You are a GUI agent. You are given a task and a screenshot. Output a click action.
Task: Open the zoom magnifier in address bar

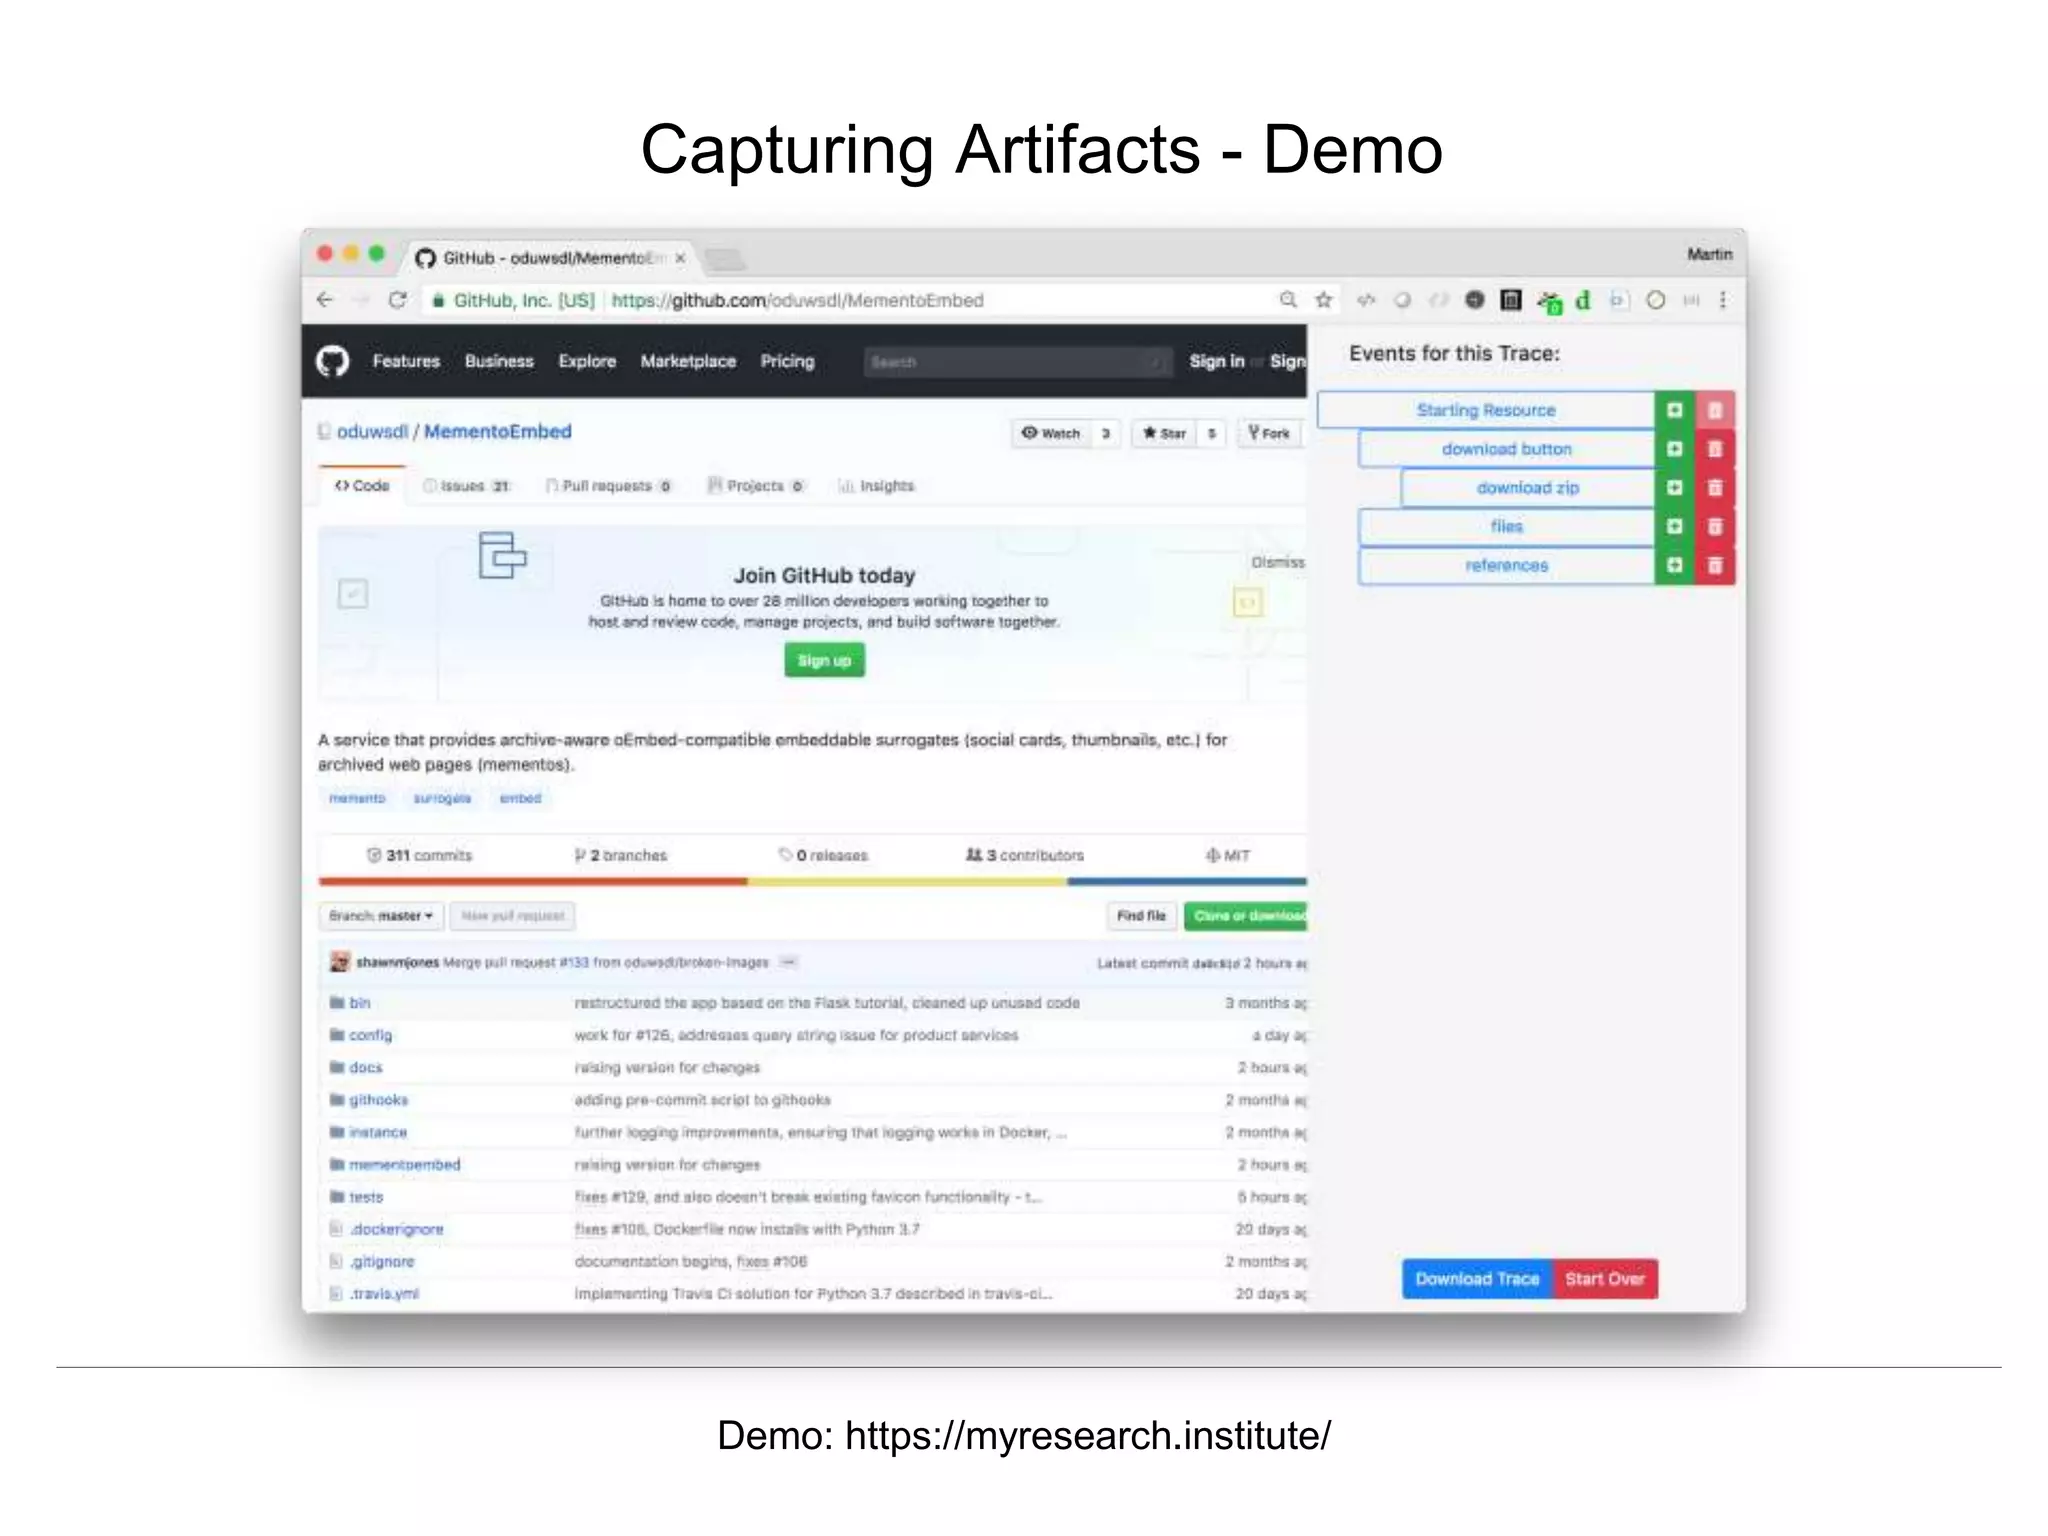(1288, 300)
